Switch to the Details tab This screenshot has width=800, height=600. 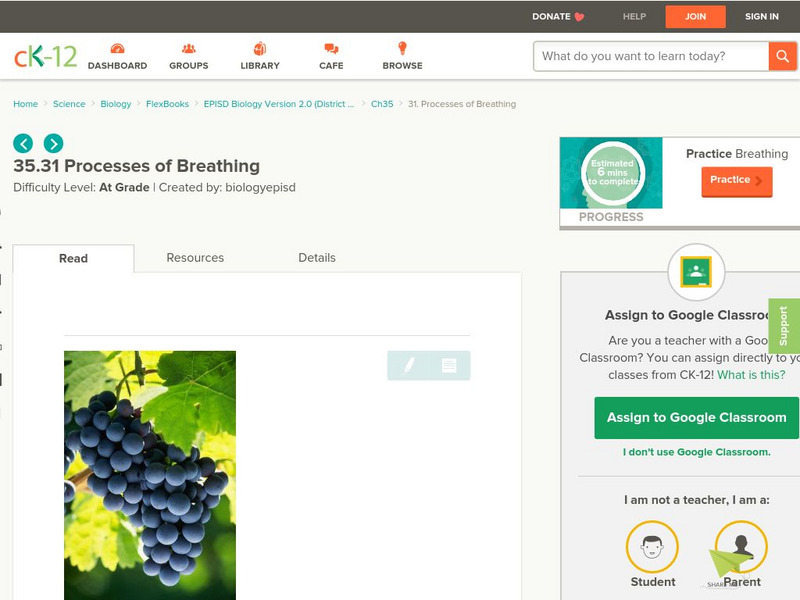point(317,258)
